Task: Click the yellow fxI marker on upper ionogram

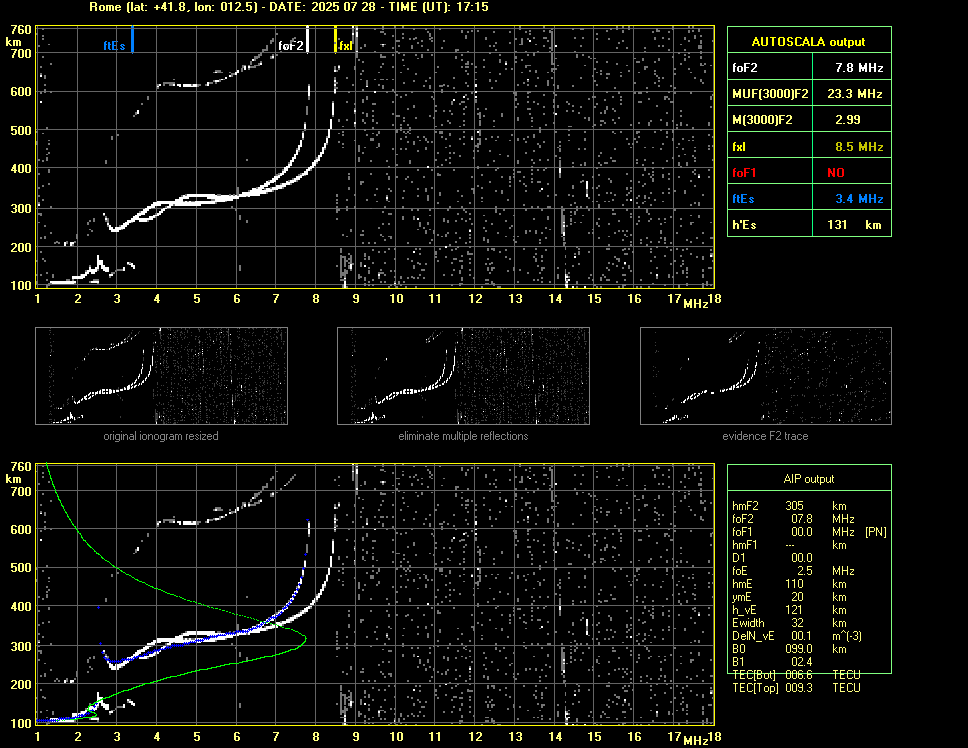Action: pyautogui.click(x=335, y=38)
